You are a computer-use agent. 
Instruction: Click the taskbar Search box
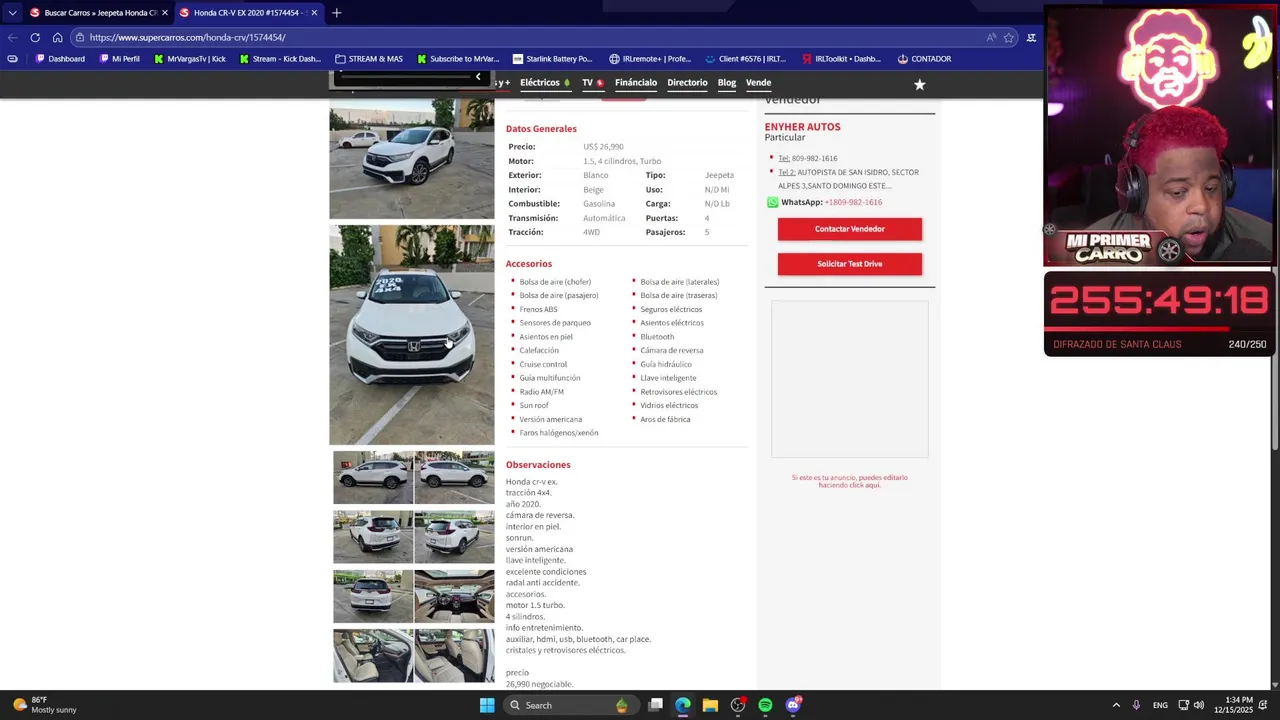[570, 705]
